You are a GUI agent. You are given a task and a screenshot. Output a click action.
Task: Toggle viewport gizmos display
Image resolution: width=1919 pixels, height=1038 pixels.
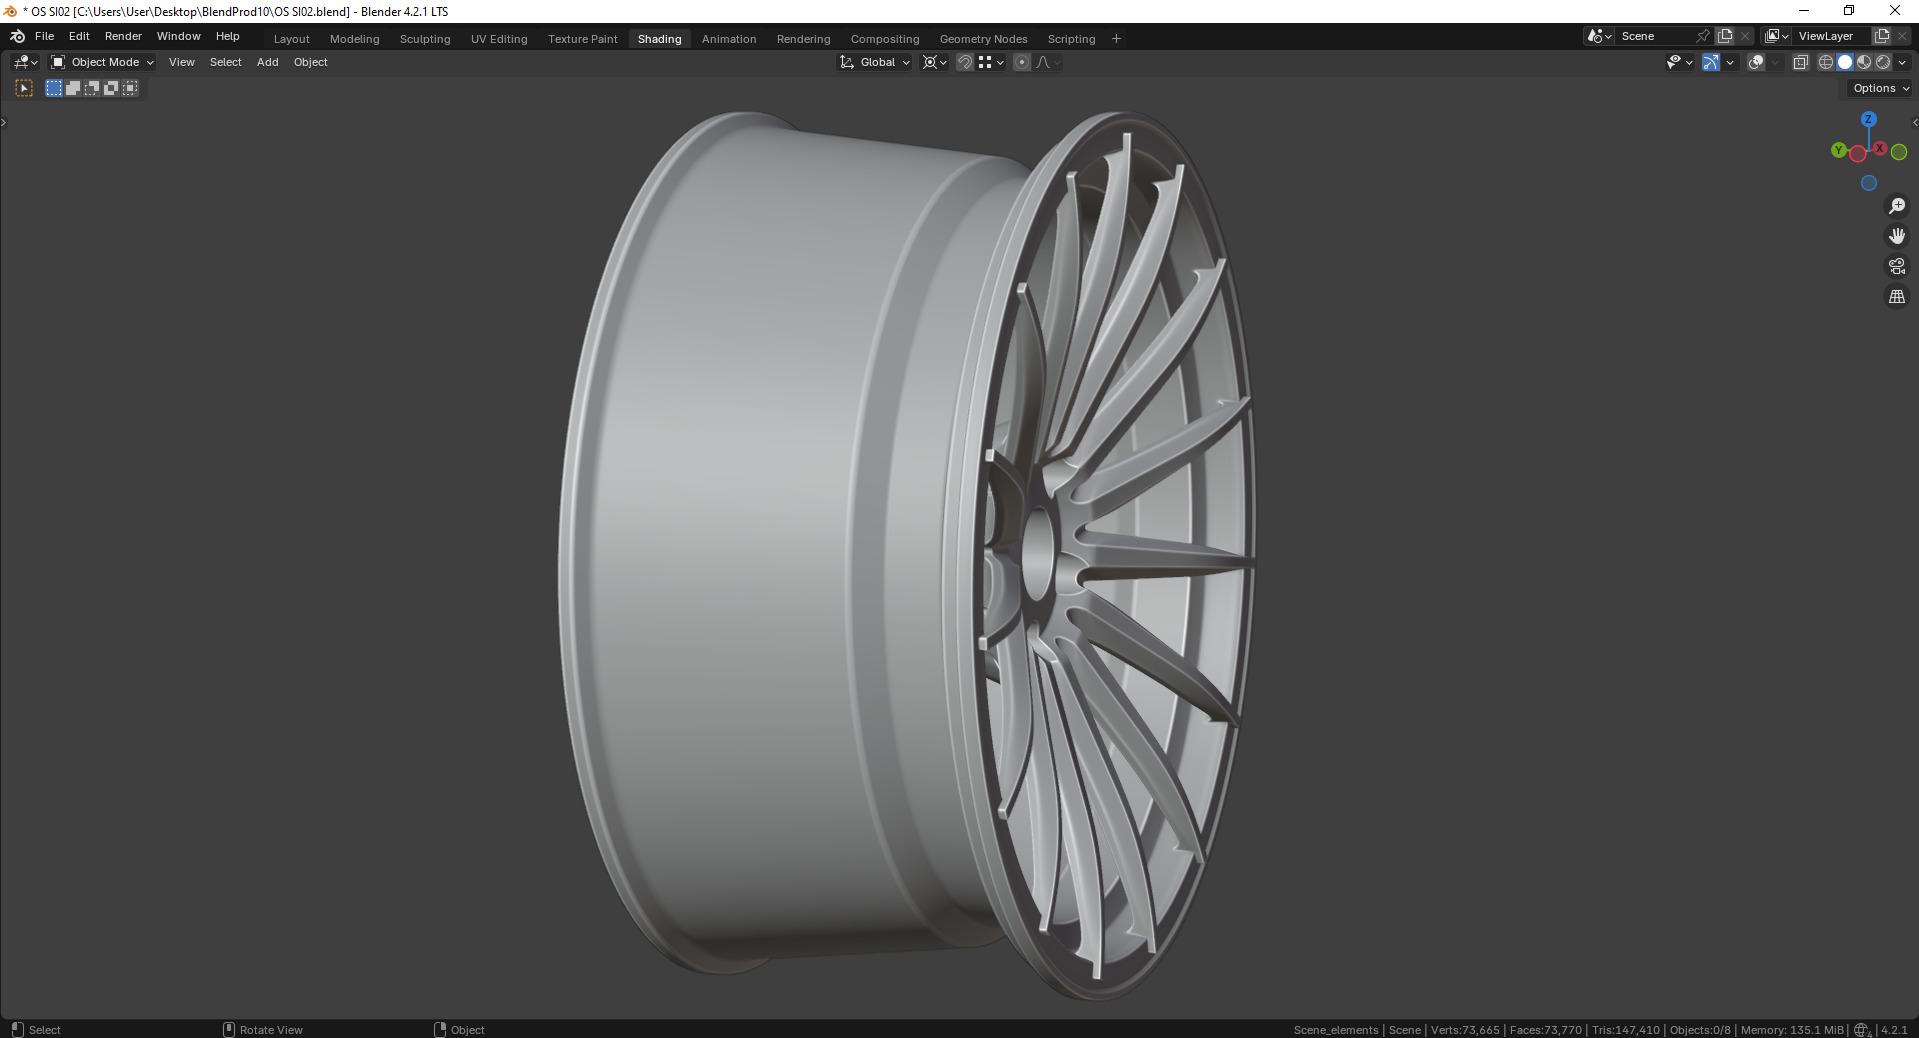(1711, 62)
